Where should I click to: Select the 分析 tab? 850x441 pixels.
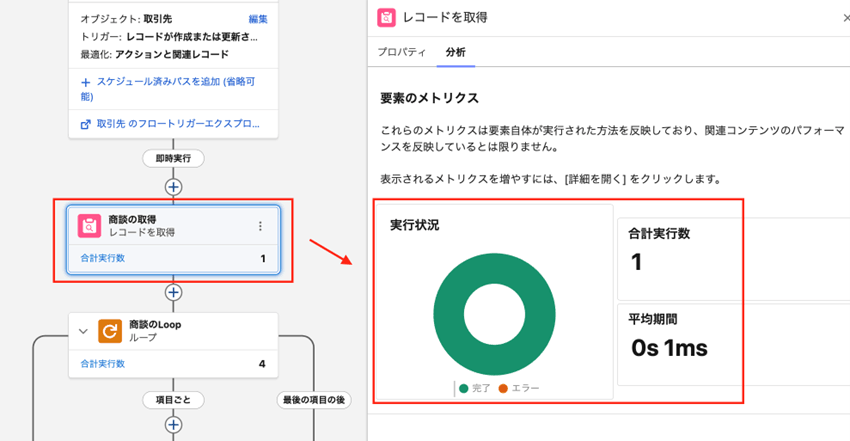pos(455,52)
